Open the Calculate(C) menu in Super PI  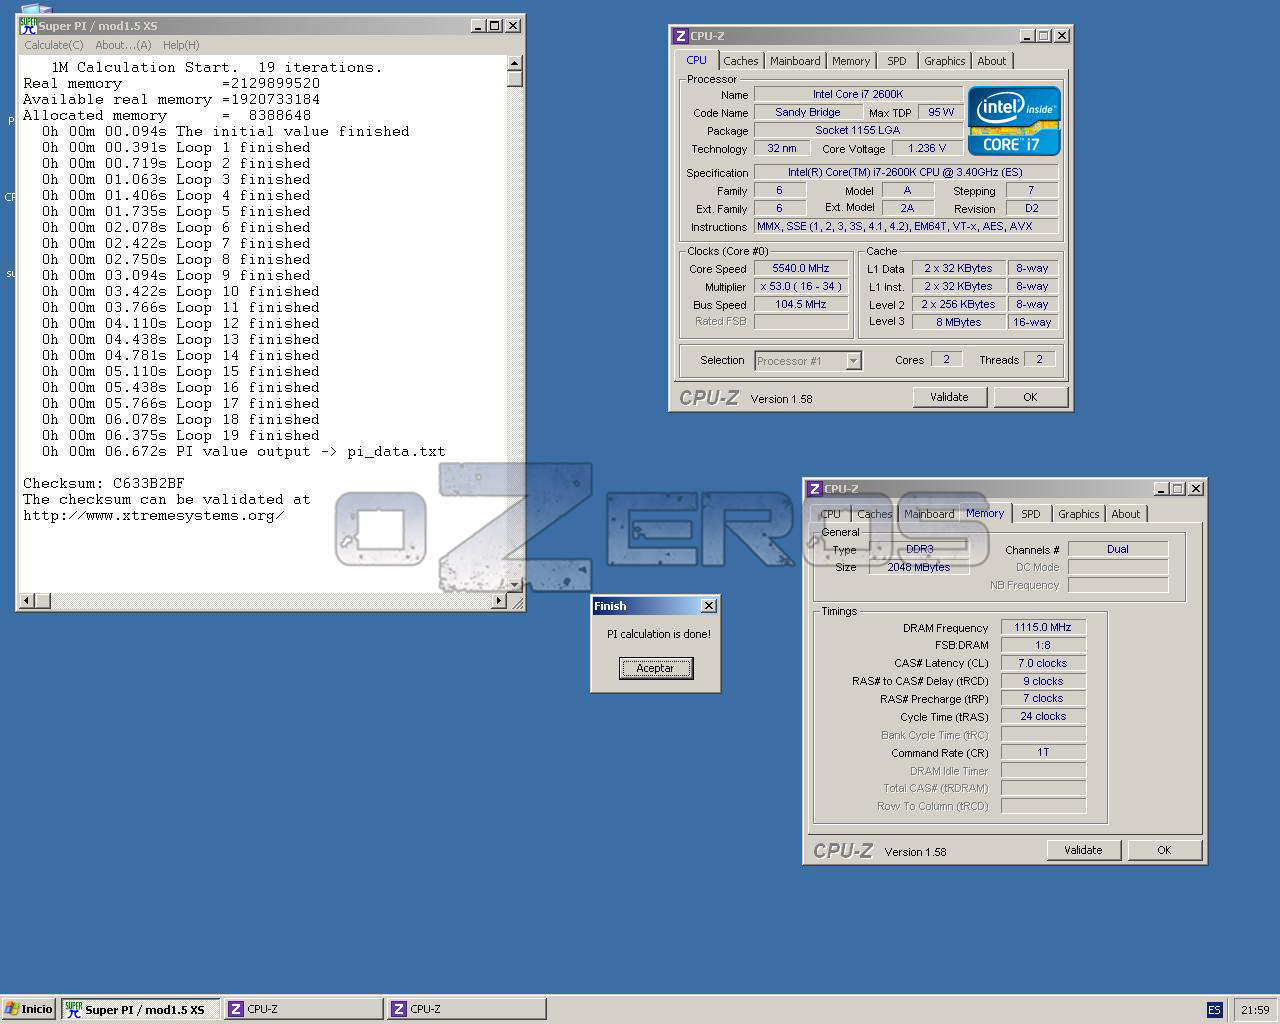point(54,45)
